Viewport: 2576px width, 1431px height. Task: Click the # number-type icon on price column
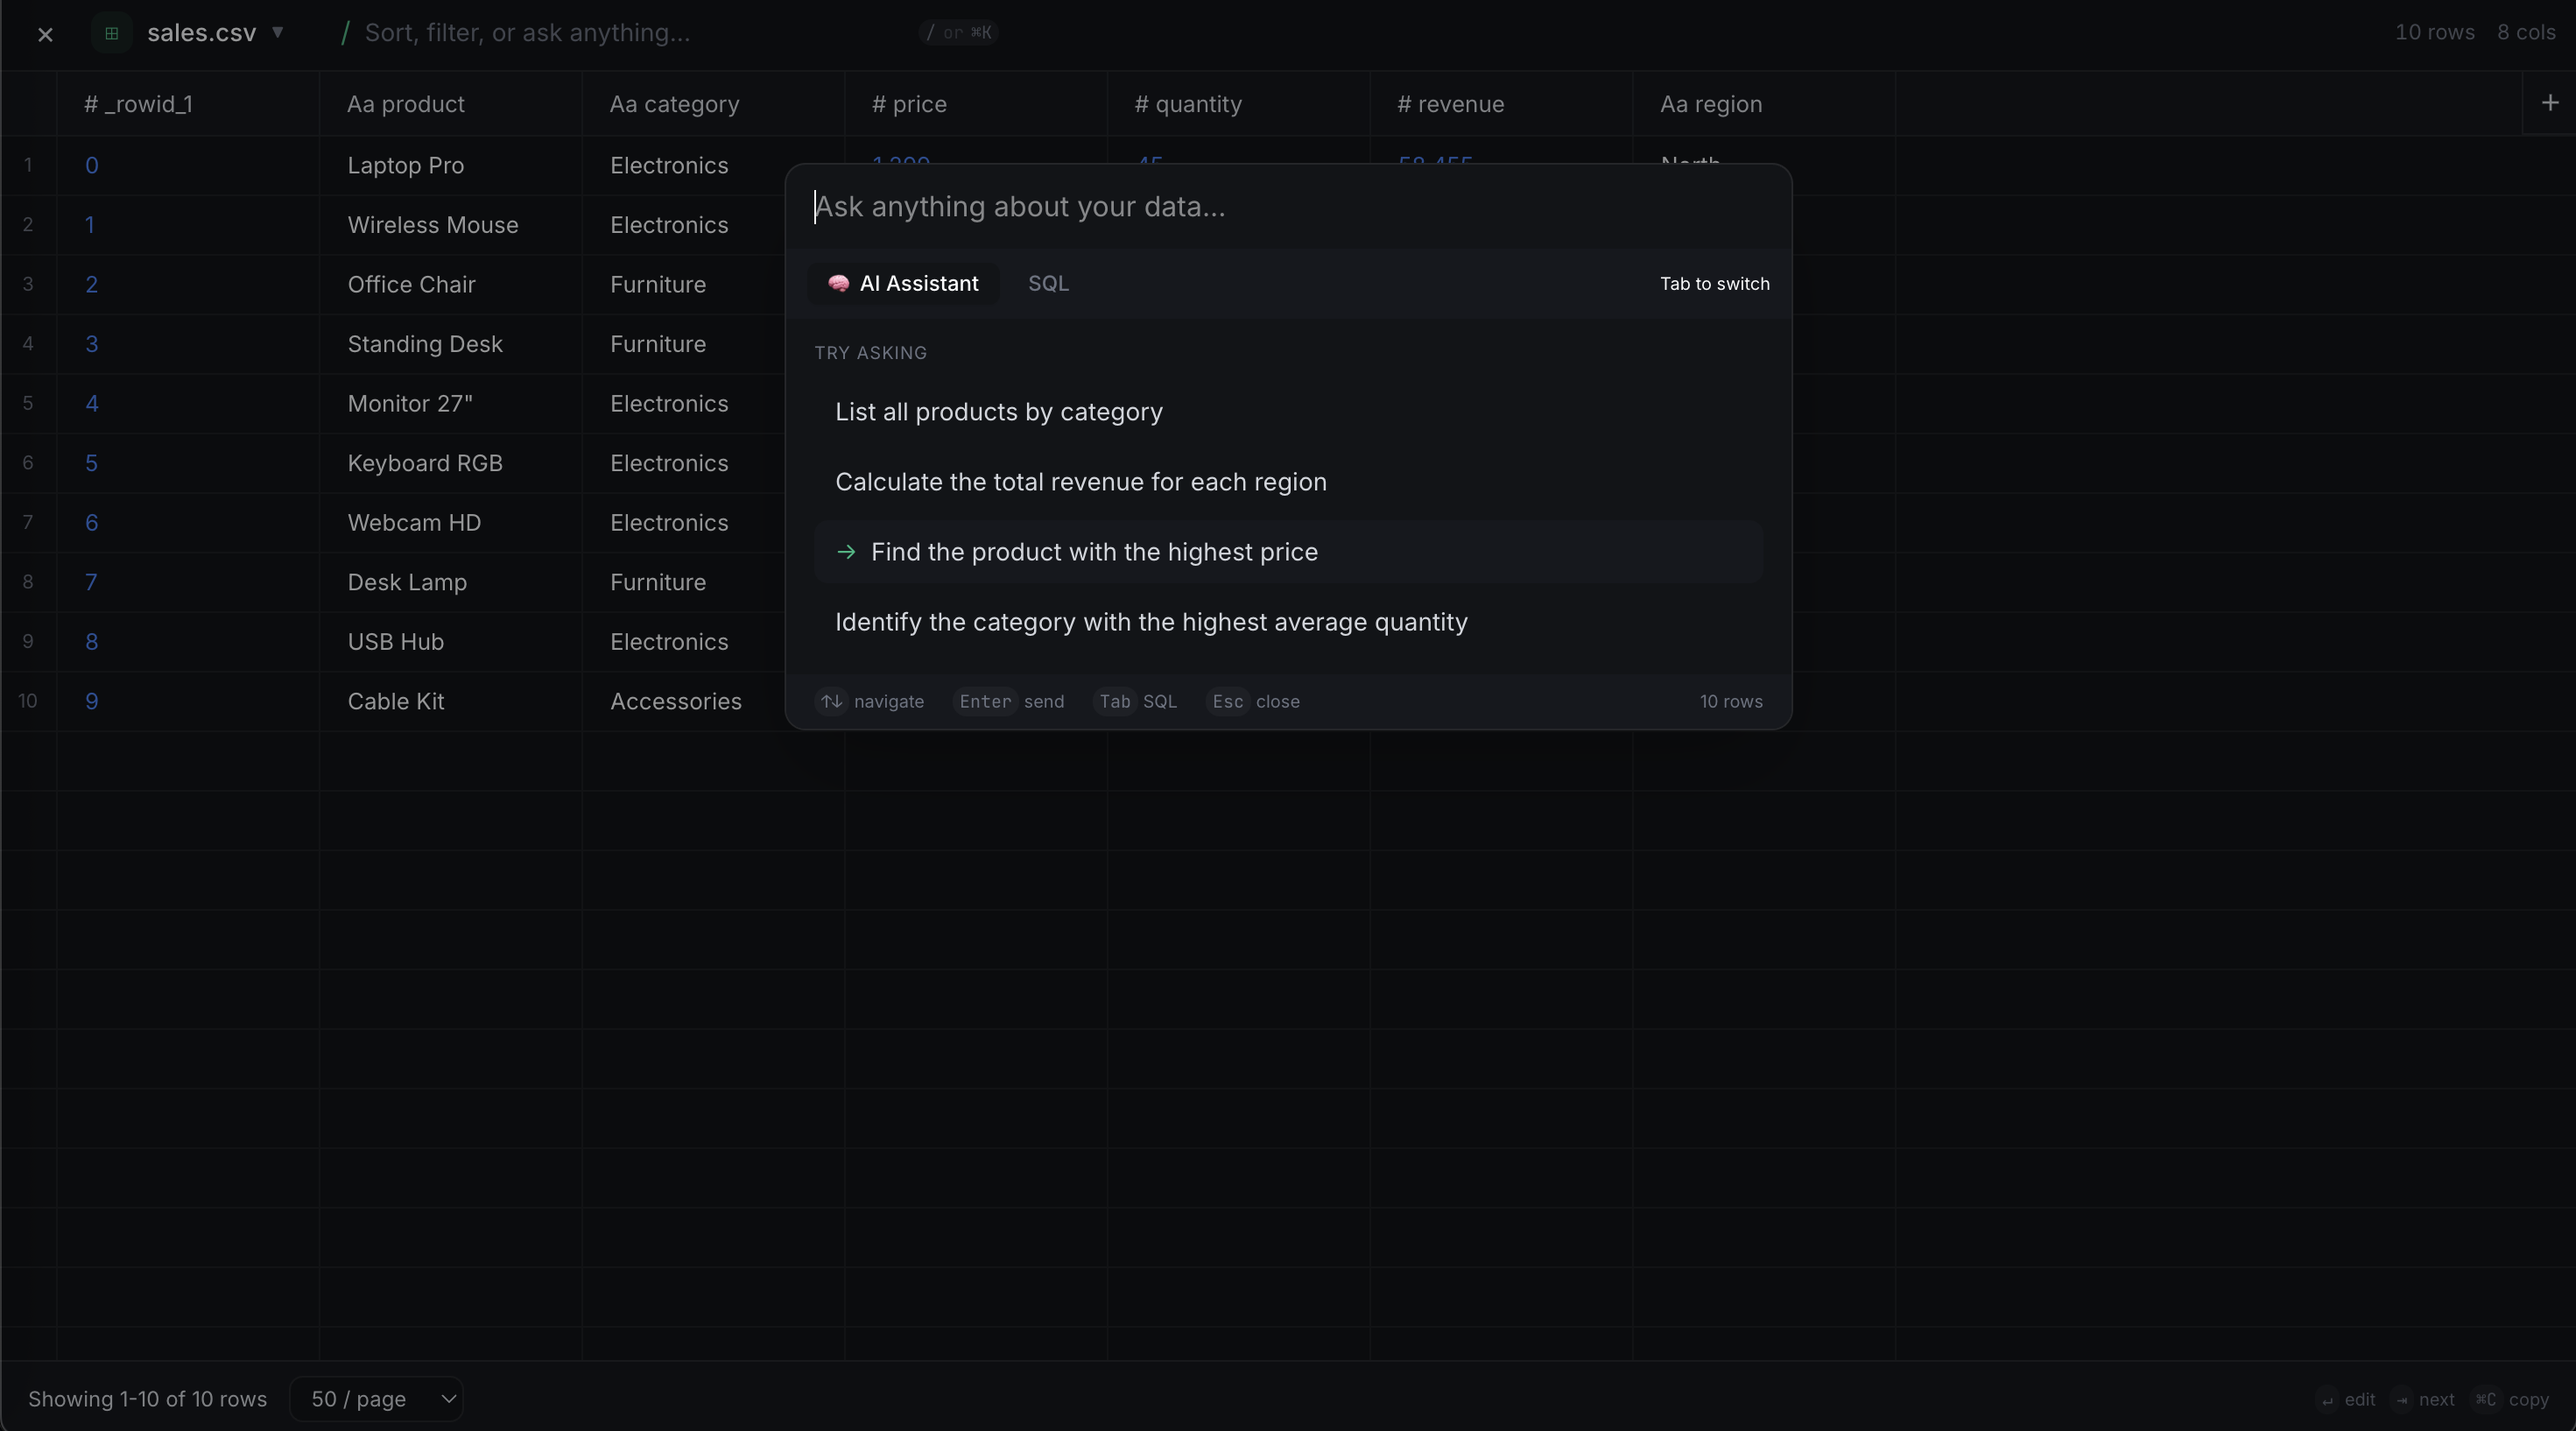pos(878,104)
